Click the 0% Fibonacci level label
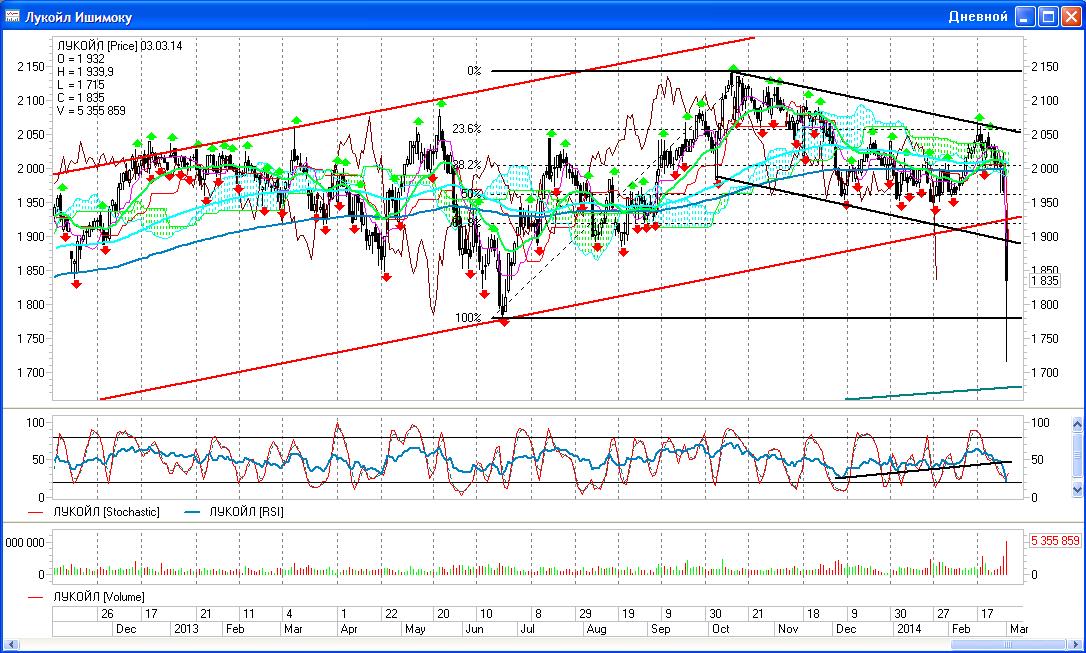The image size is (1086, 653). (474, 71)
